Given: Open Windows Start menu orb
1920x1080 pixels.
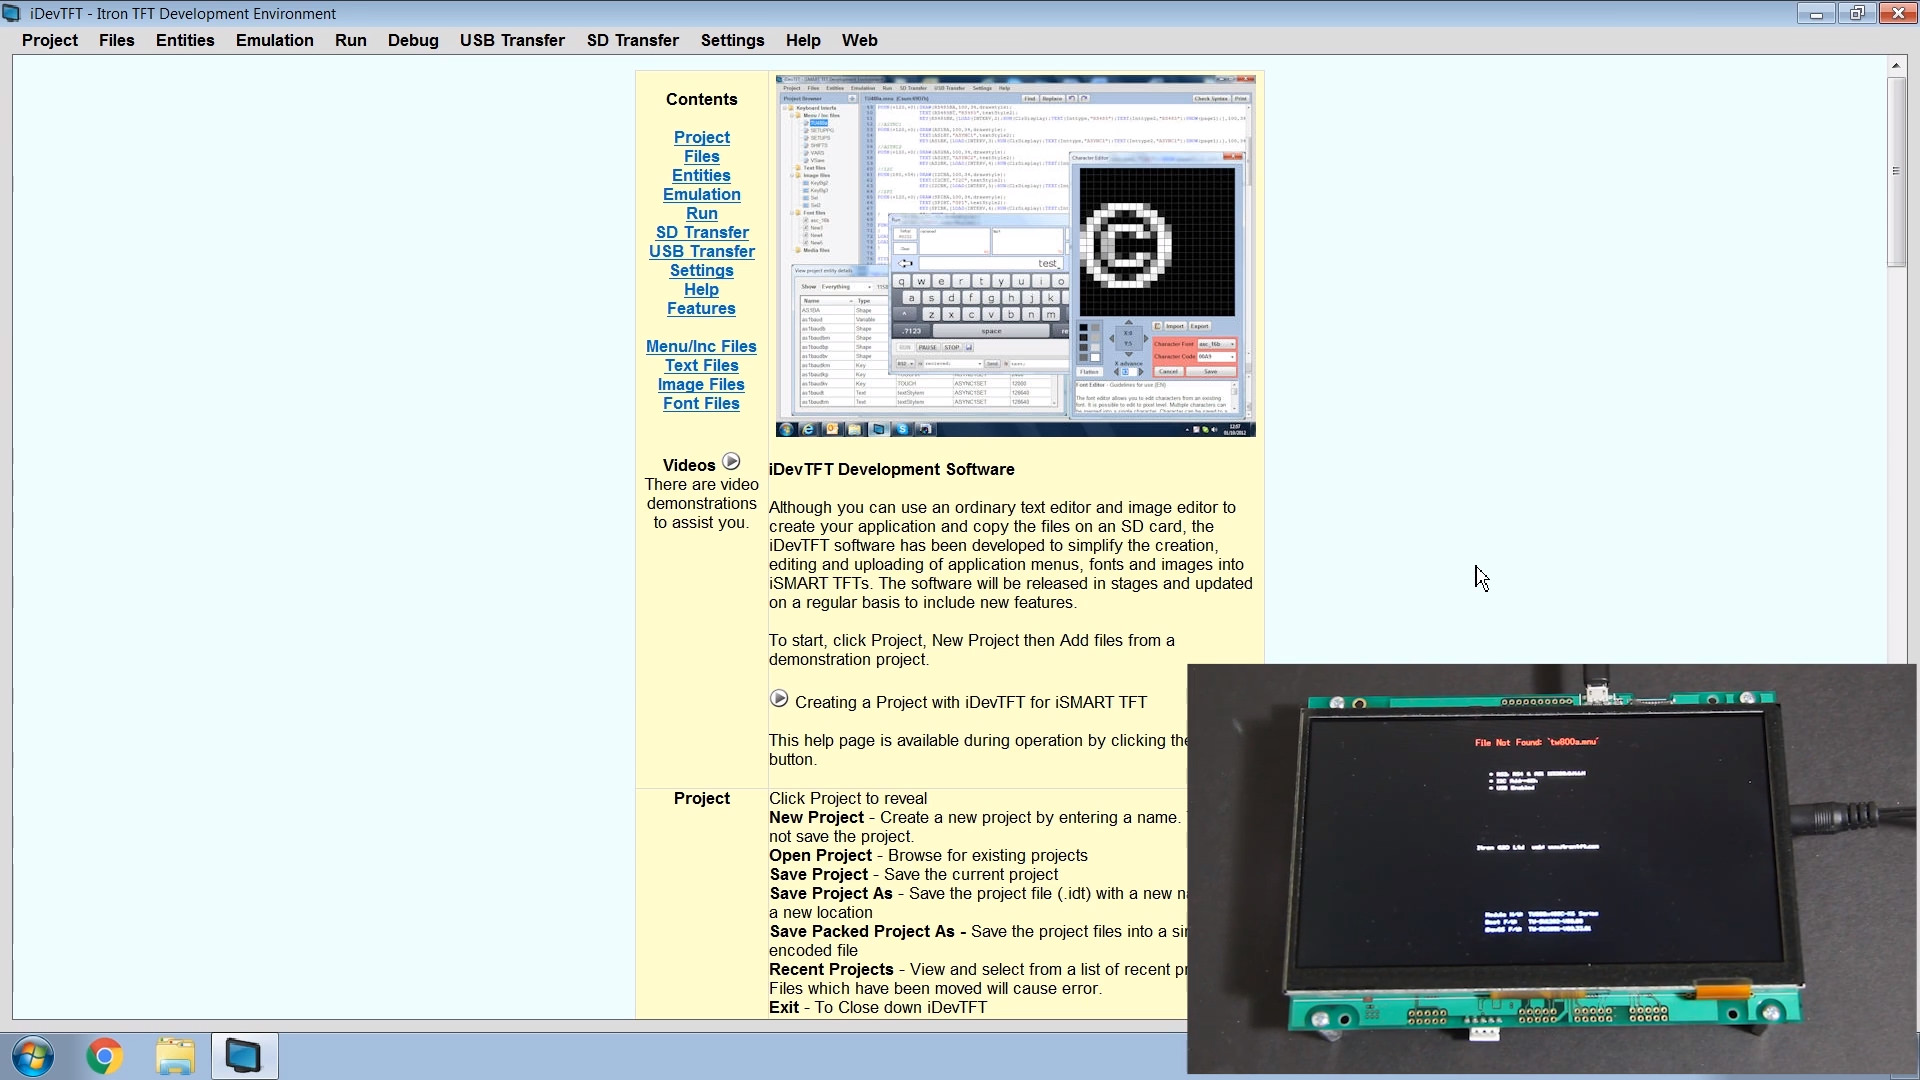Looking at the screenshot, I should 33,1056.
